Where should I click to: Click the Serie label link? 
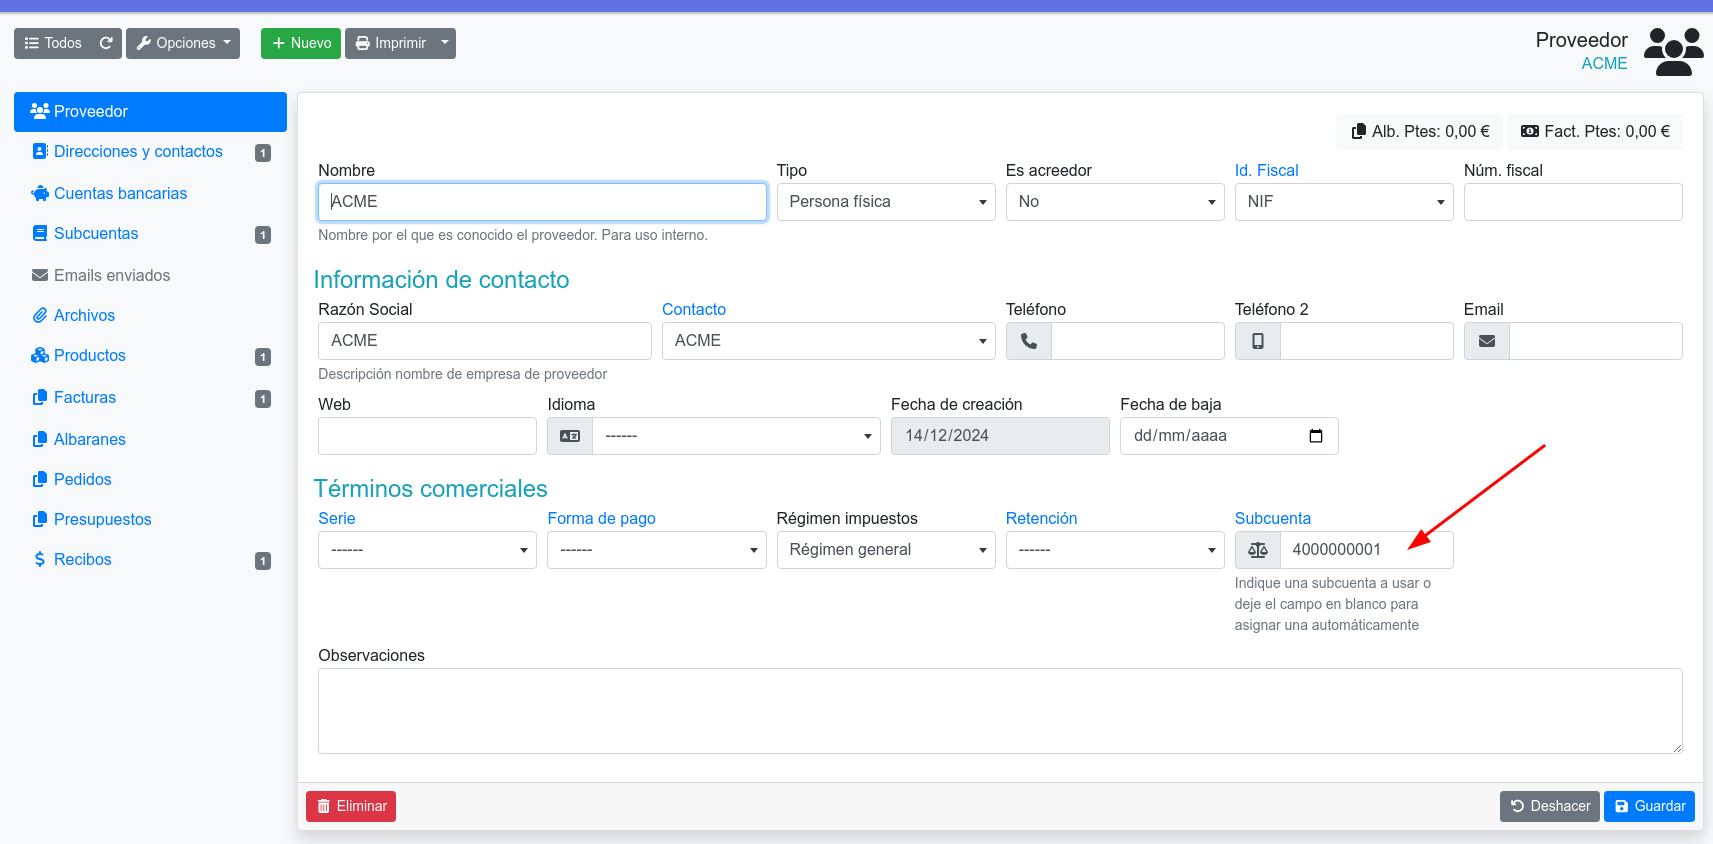(x=337, y=519)
